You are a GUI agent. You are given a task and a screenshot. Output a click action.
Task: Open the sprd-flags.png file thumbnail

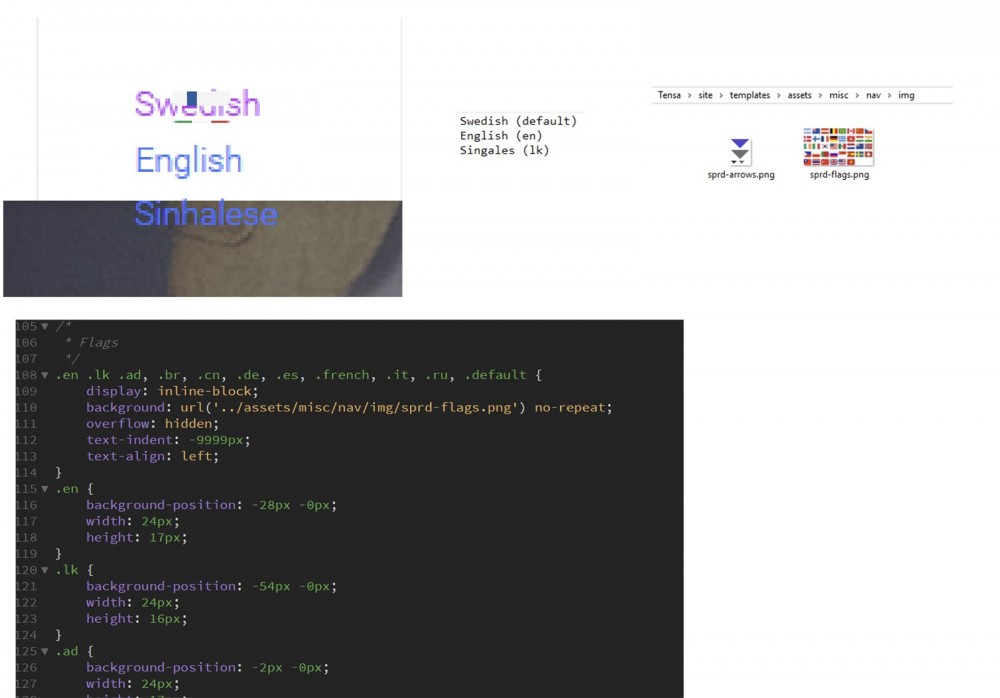click(838, 147)
